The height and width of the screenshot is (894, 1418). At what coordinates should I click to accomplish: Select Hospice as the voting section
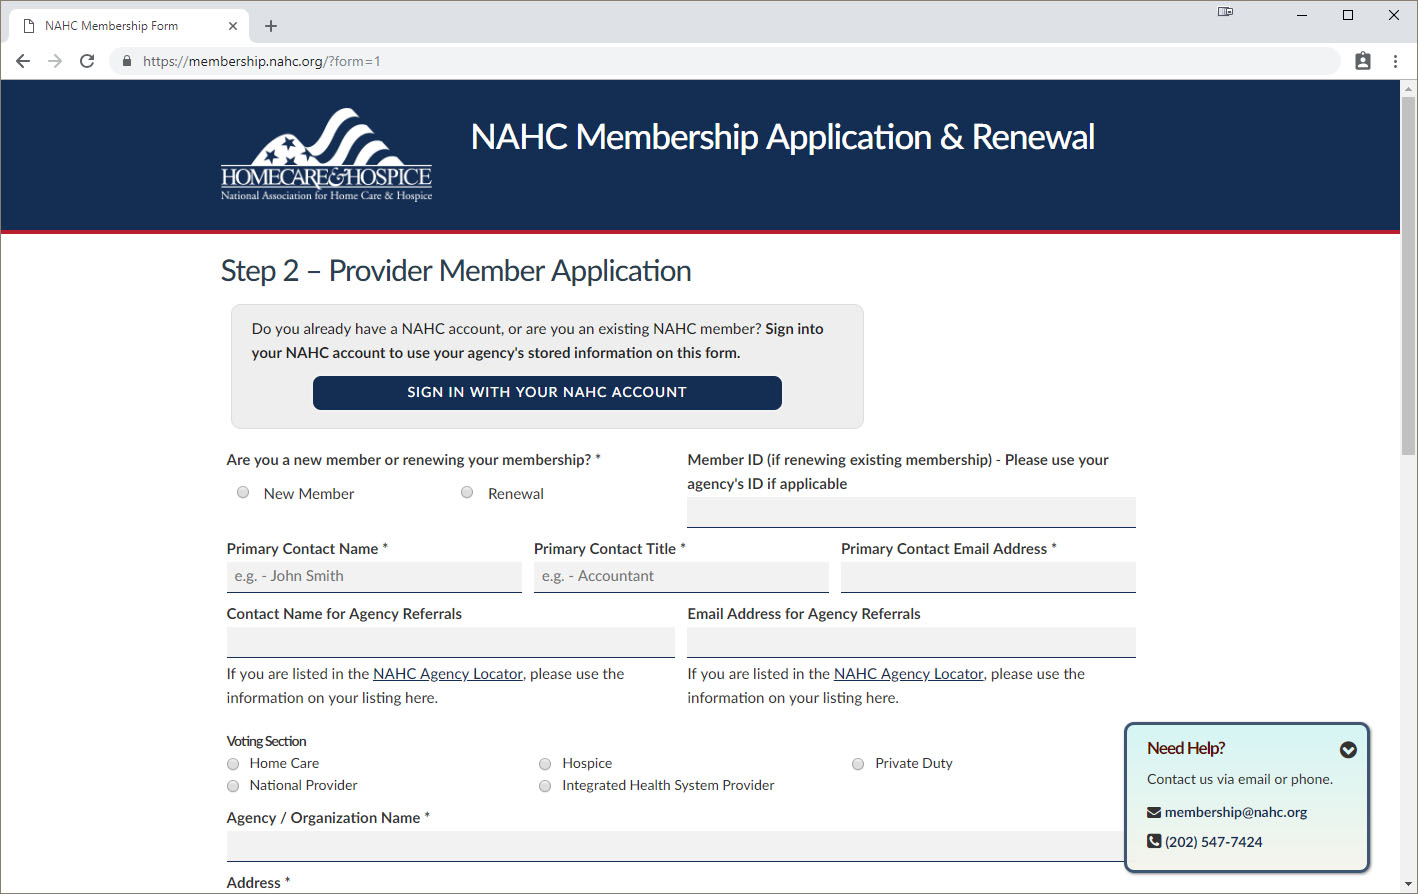pyautogui.click(x=545, y=764)
